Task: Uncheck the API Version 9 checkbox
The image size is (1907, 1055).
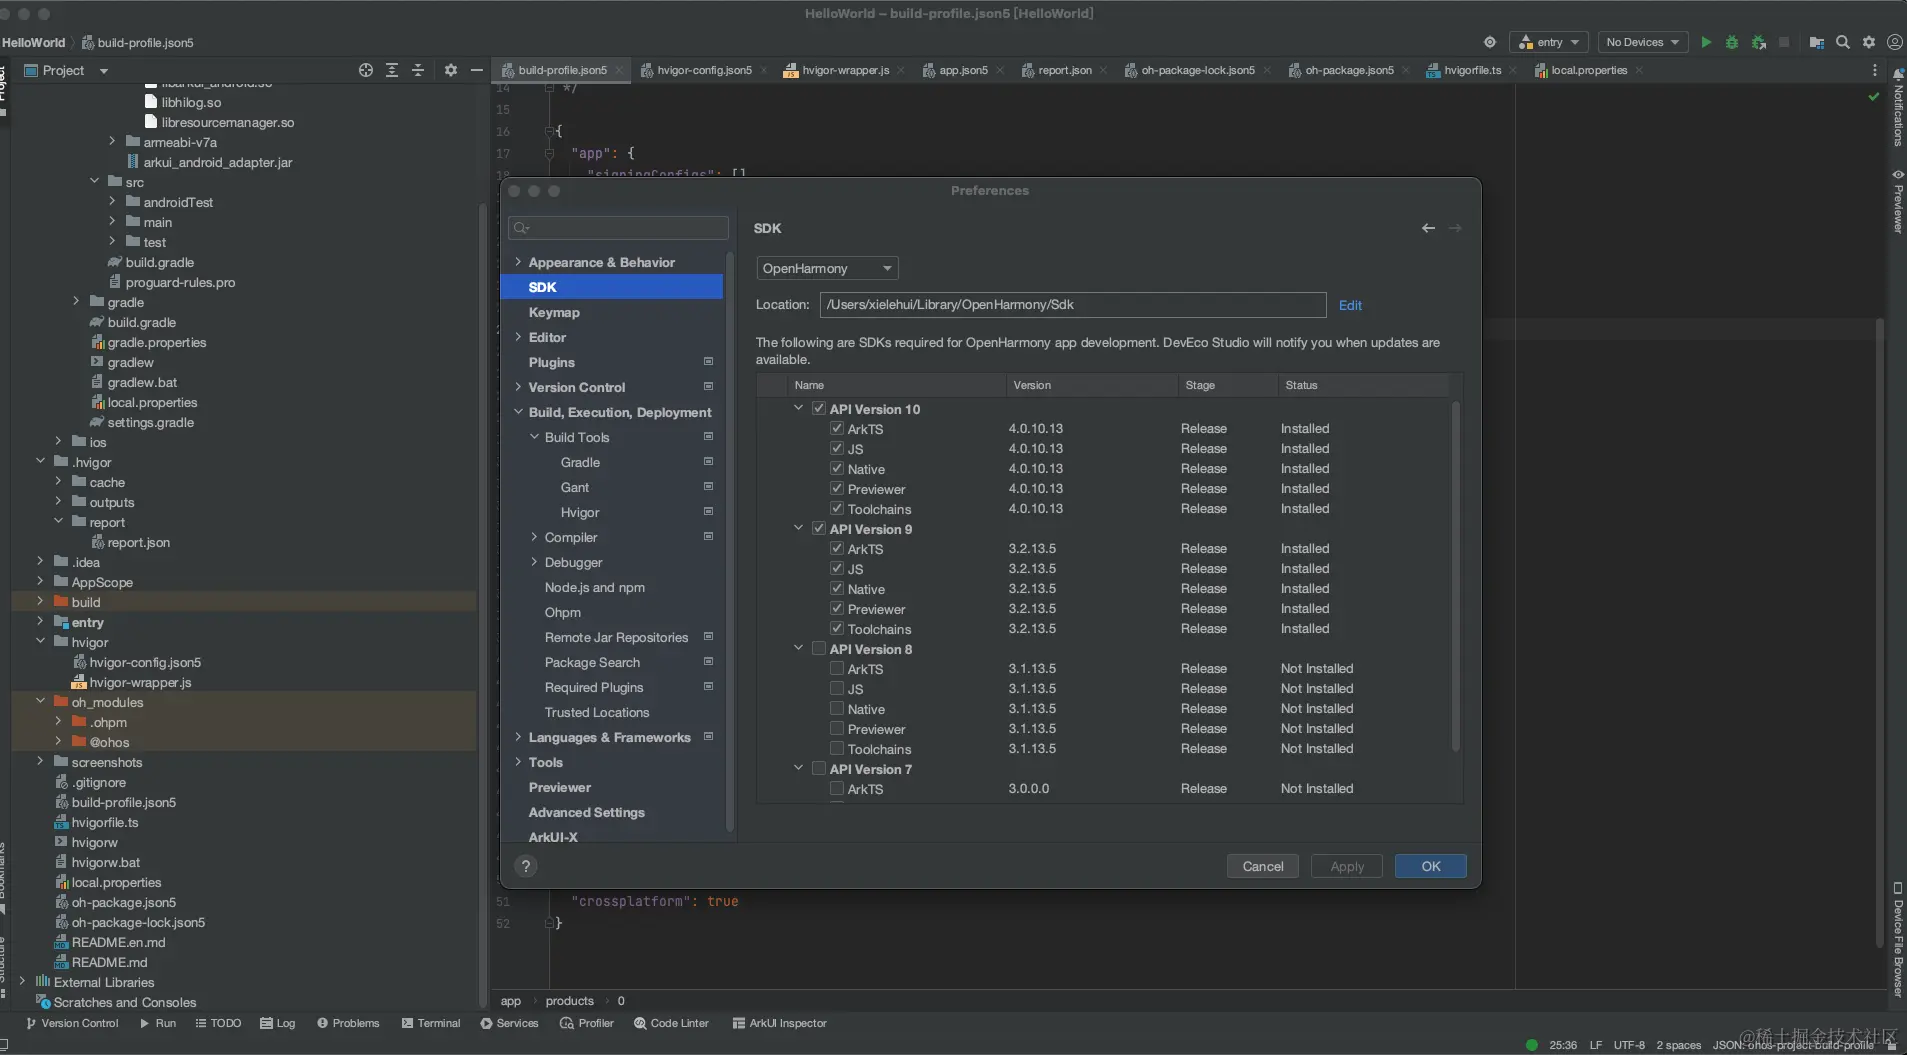Action: point(819,529)
